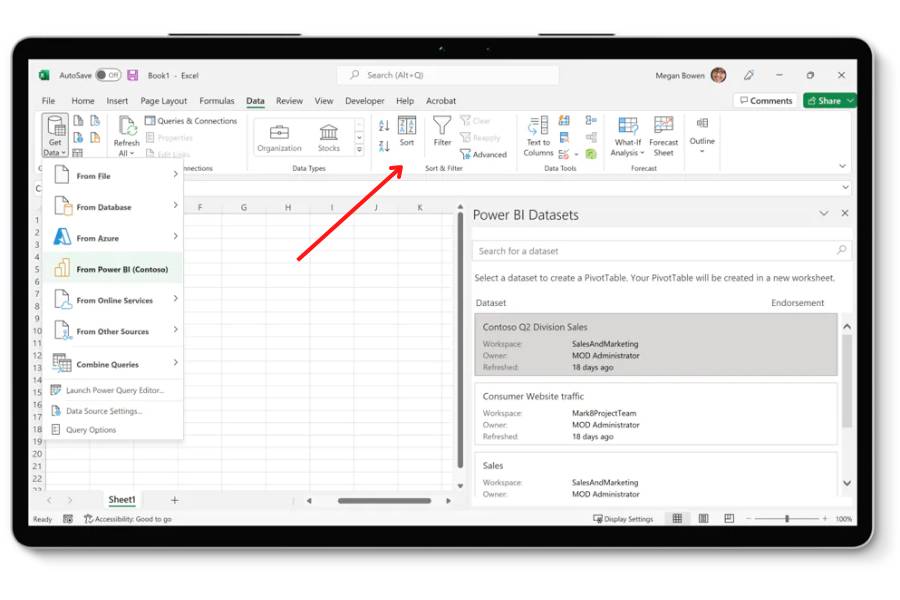Open What-If Analysis menu
The image size is (900, 600).
click(627, 136)
